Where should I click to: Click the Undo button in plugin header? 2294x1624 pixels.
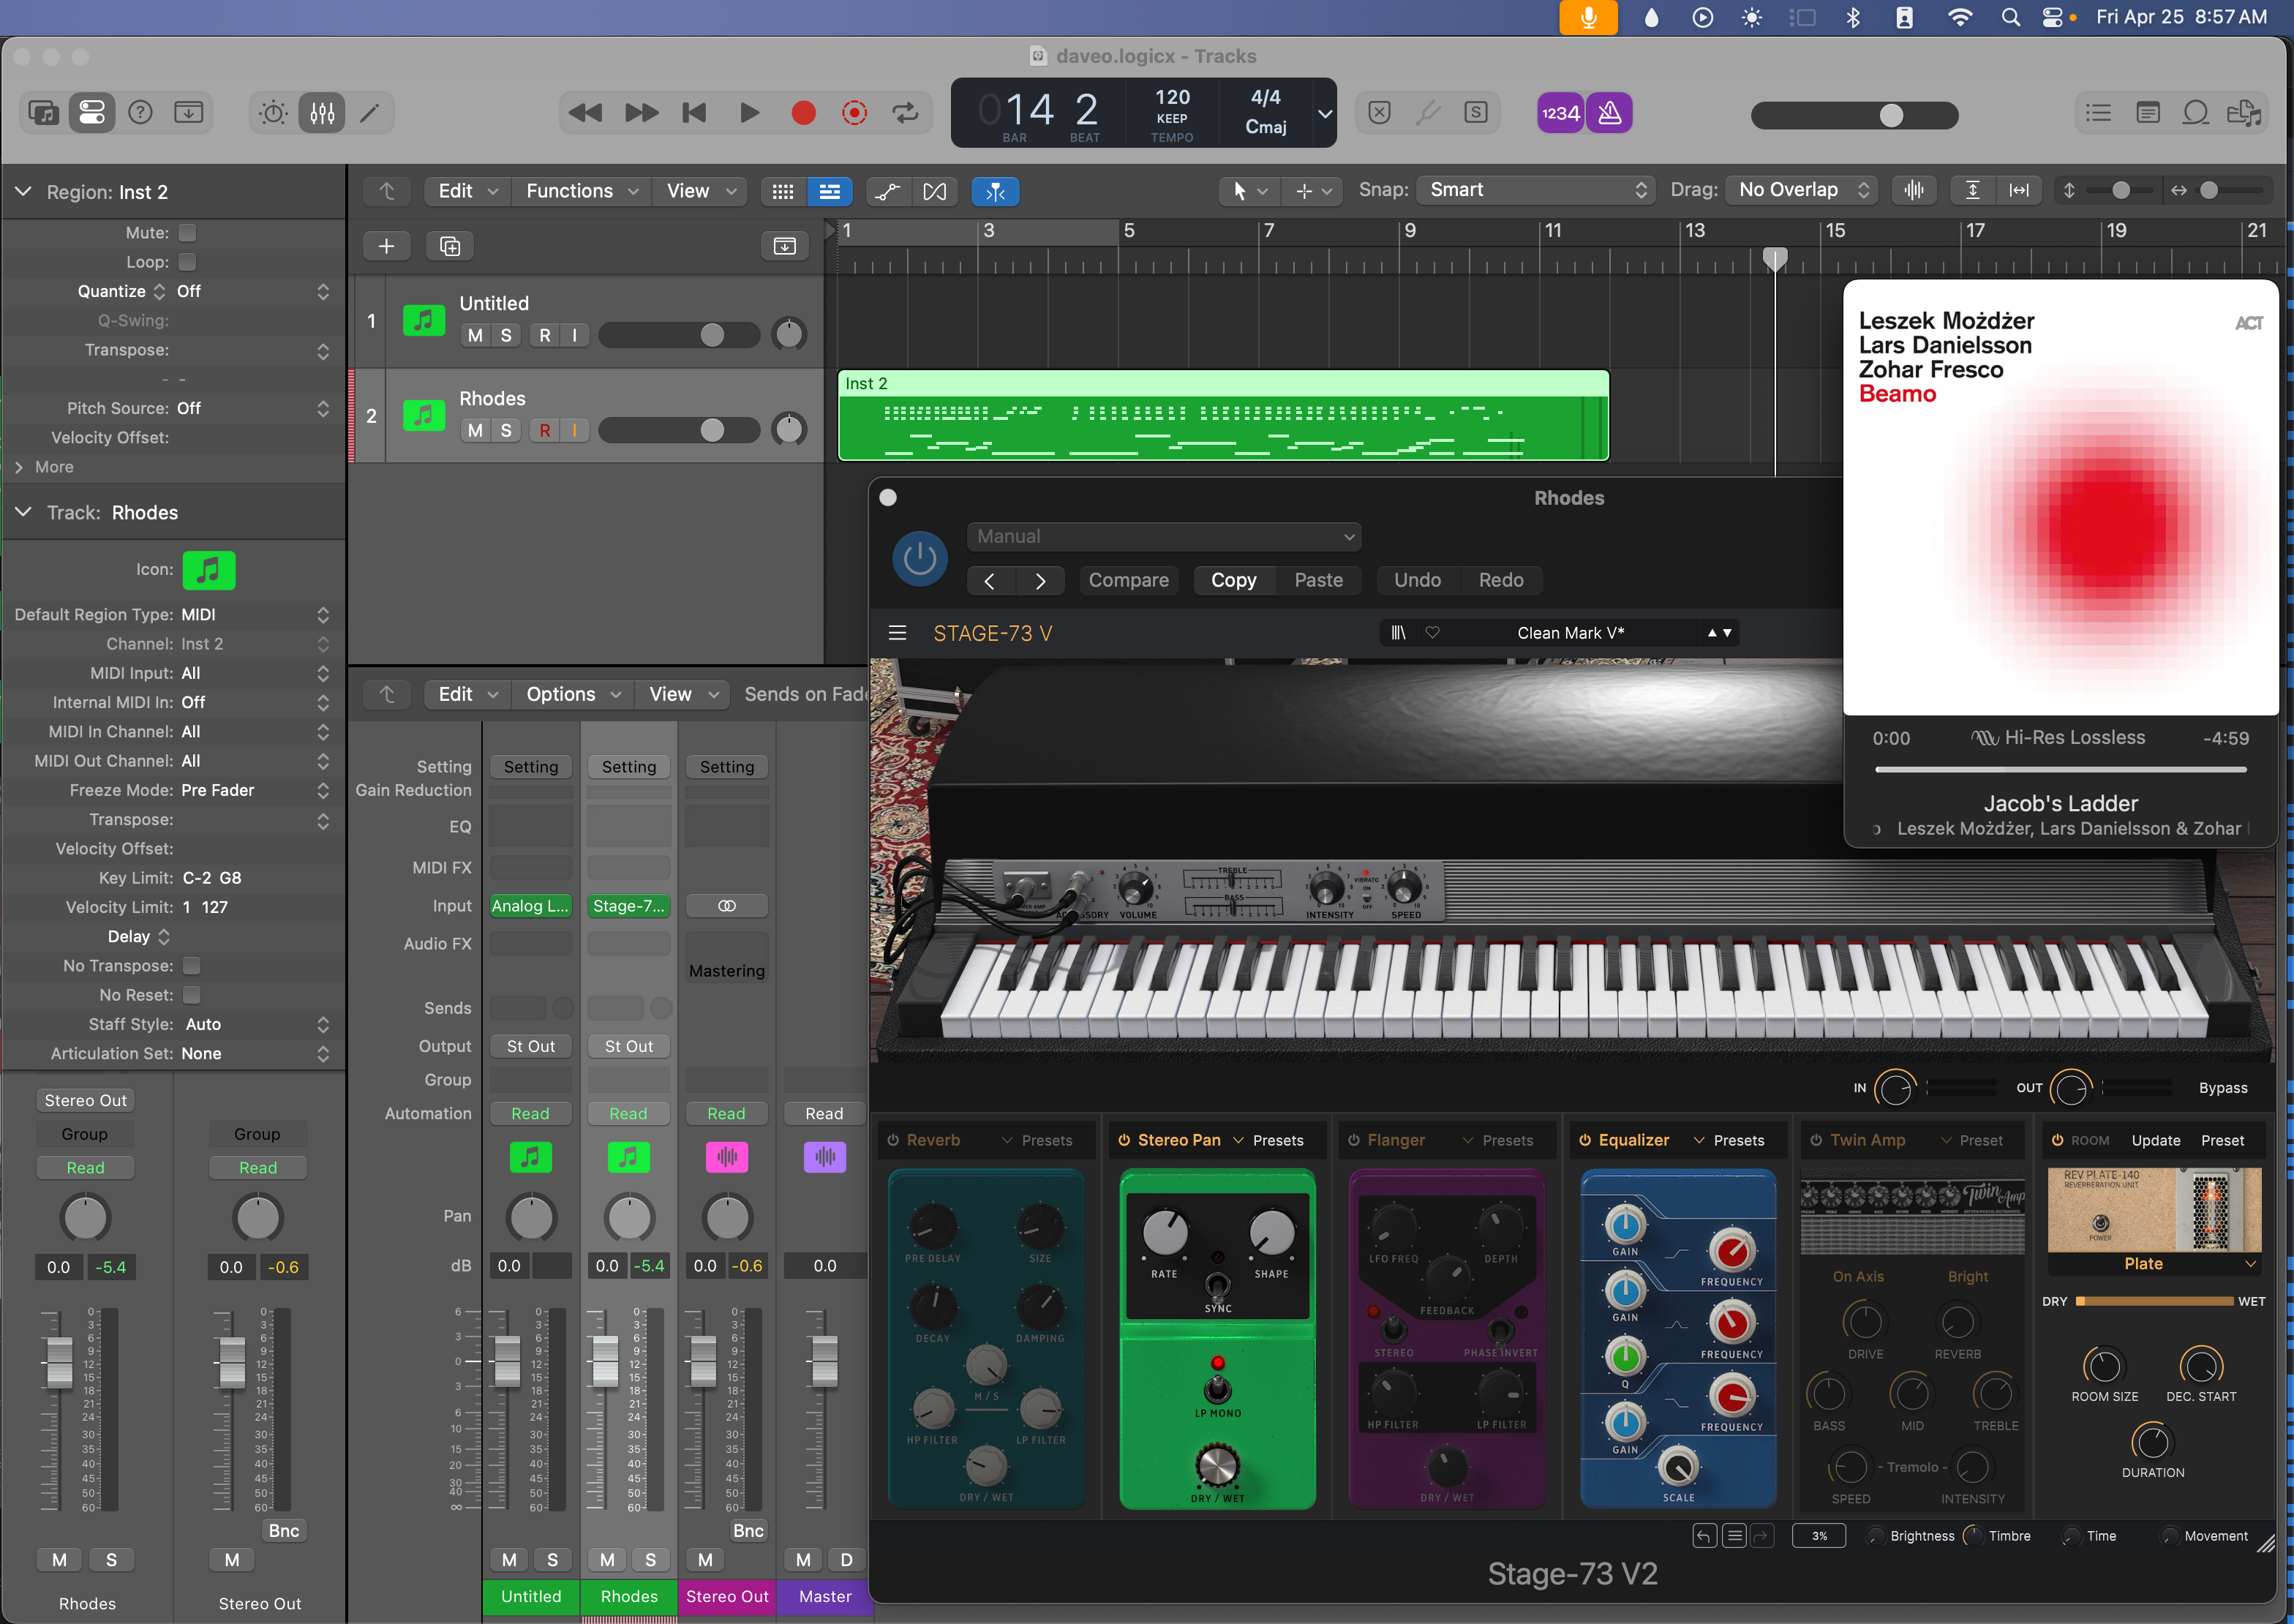1417,581
